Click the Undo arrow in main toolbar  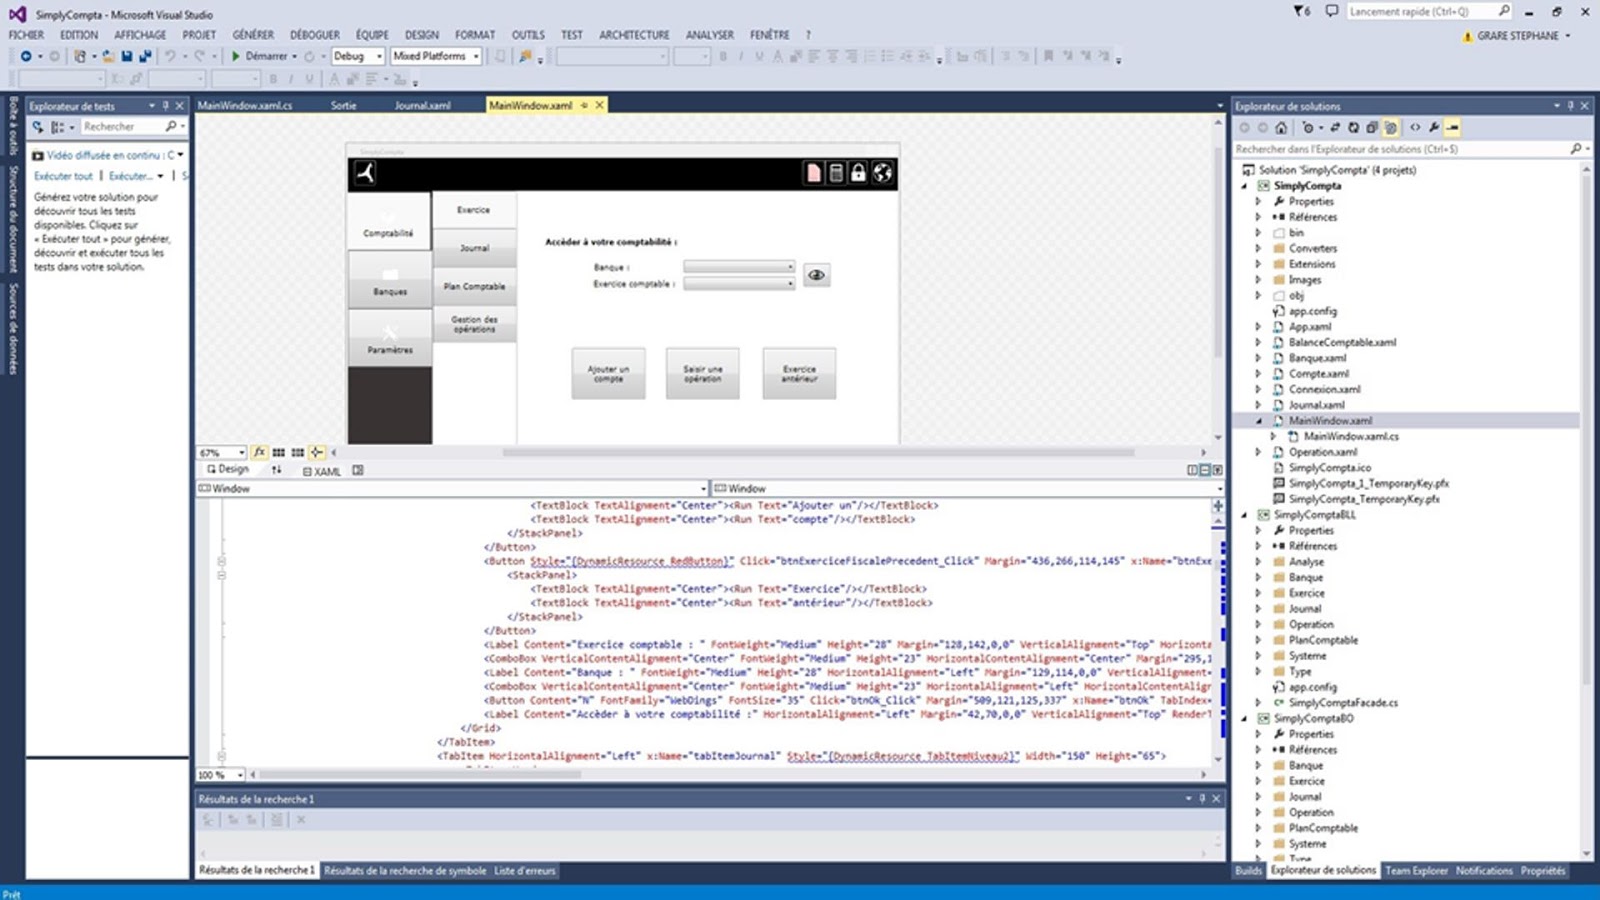(170, 56)
